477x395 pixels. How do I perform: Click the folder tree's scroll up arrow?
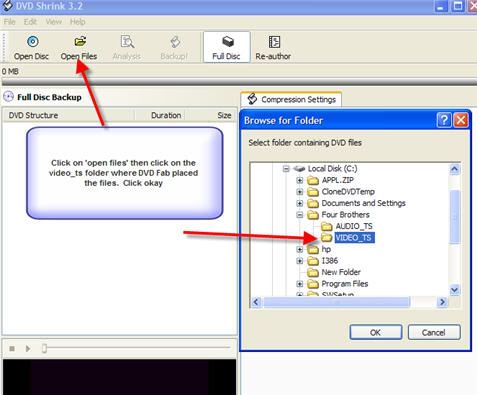pos(455,169)
